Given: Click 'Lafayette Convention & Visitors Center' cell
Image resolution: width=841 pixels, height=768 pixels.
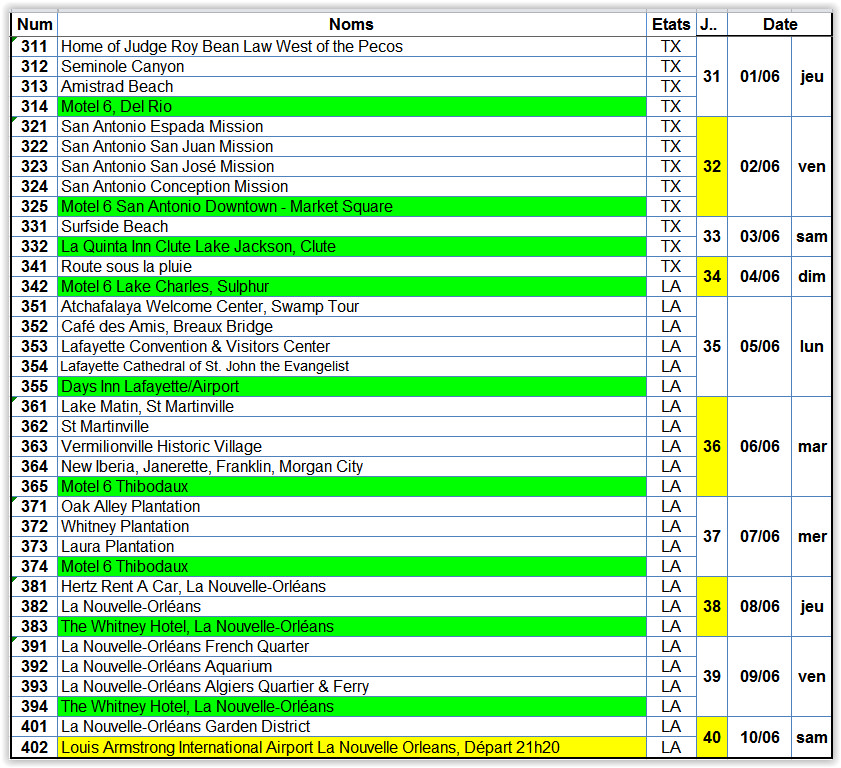Looking at the screenshot, I should tap(352, 346).
